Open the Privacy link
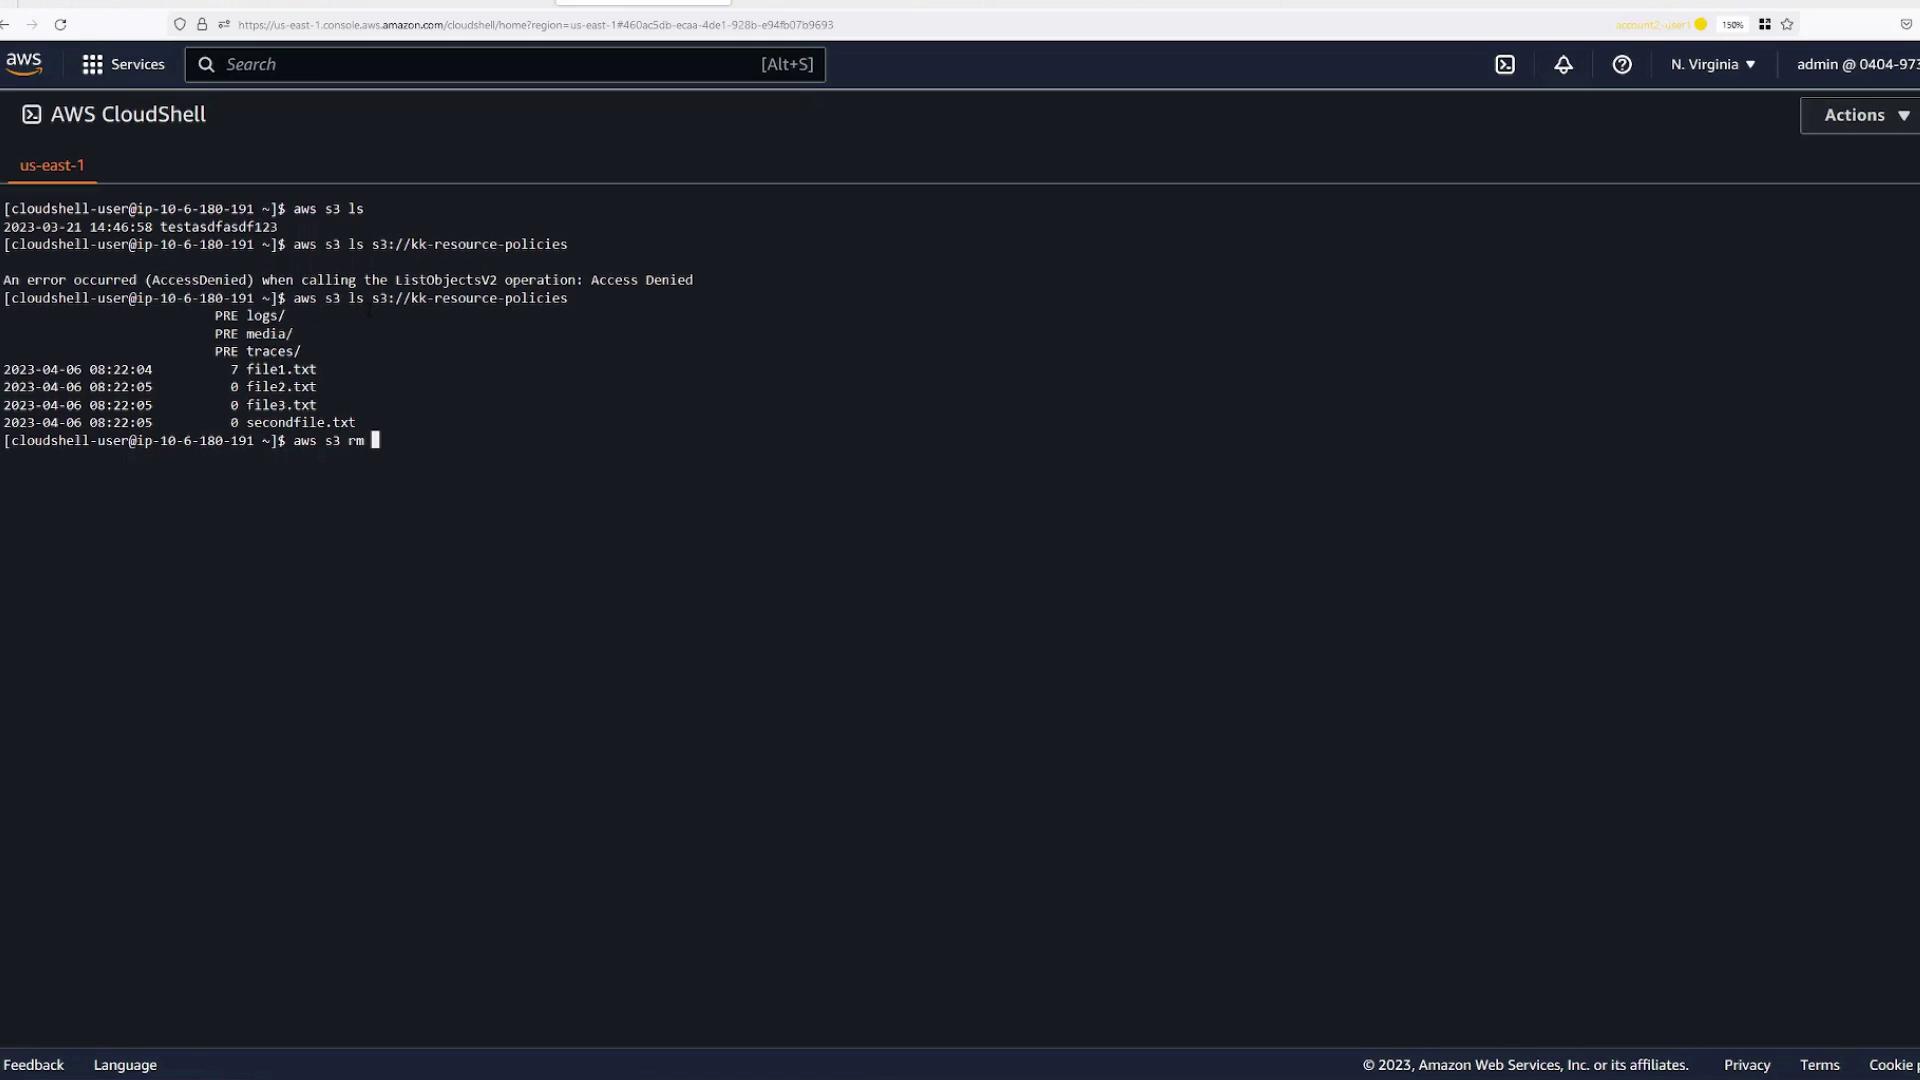 (x=1746, y=1065)
